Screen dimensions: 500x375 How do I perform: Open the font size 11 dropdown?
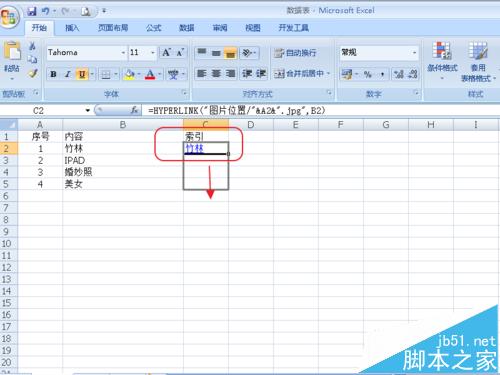point(153,53)
